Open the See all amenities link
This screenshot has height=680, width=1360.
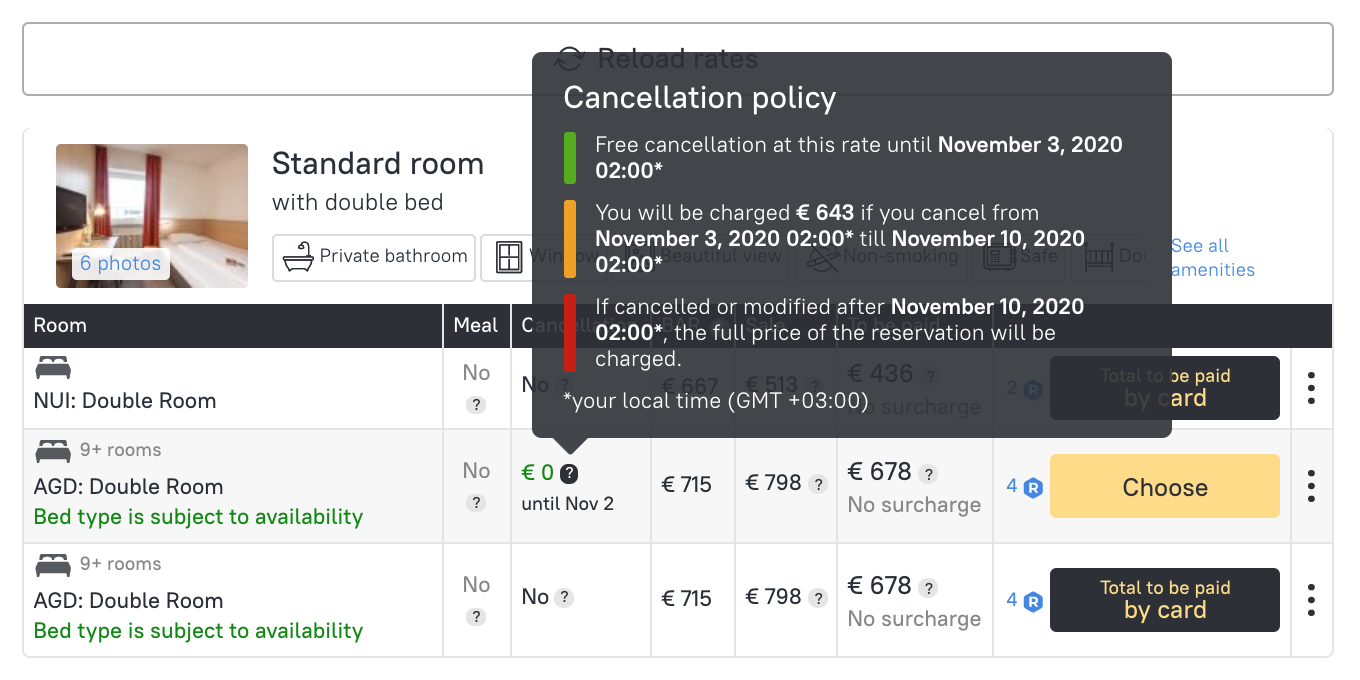pos(1212,258)
